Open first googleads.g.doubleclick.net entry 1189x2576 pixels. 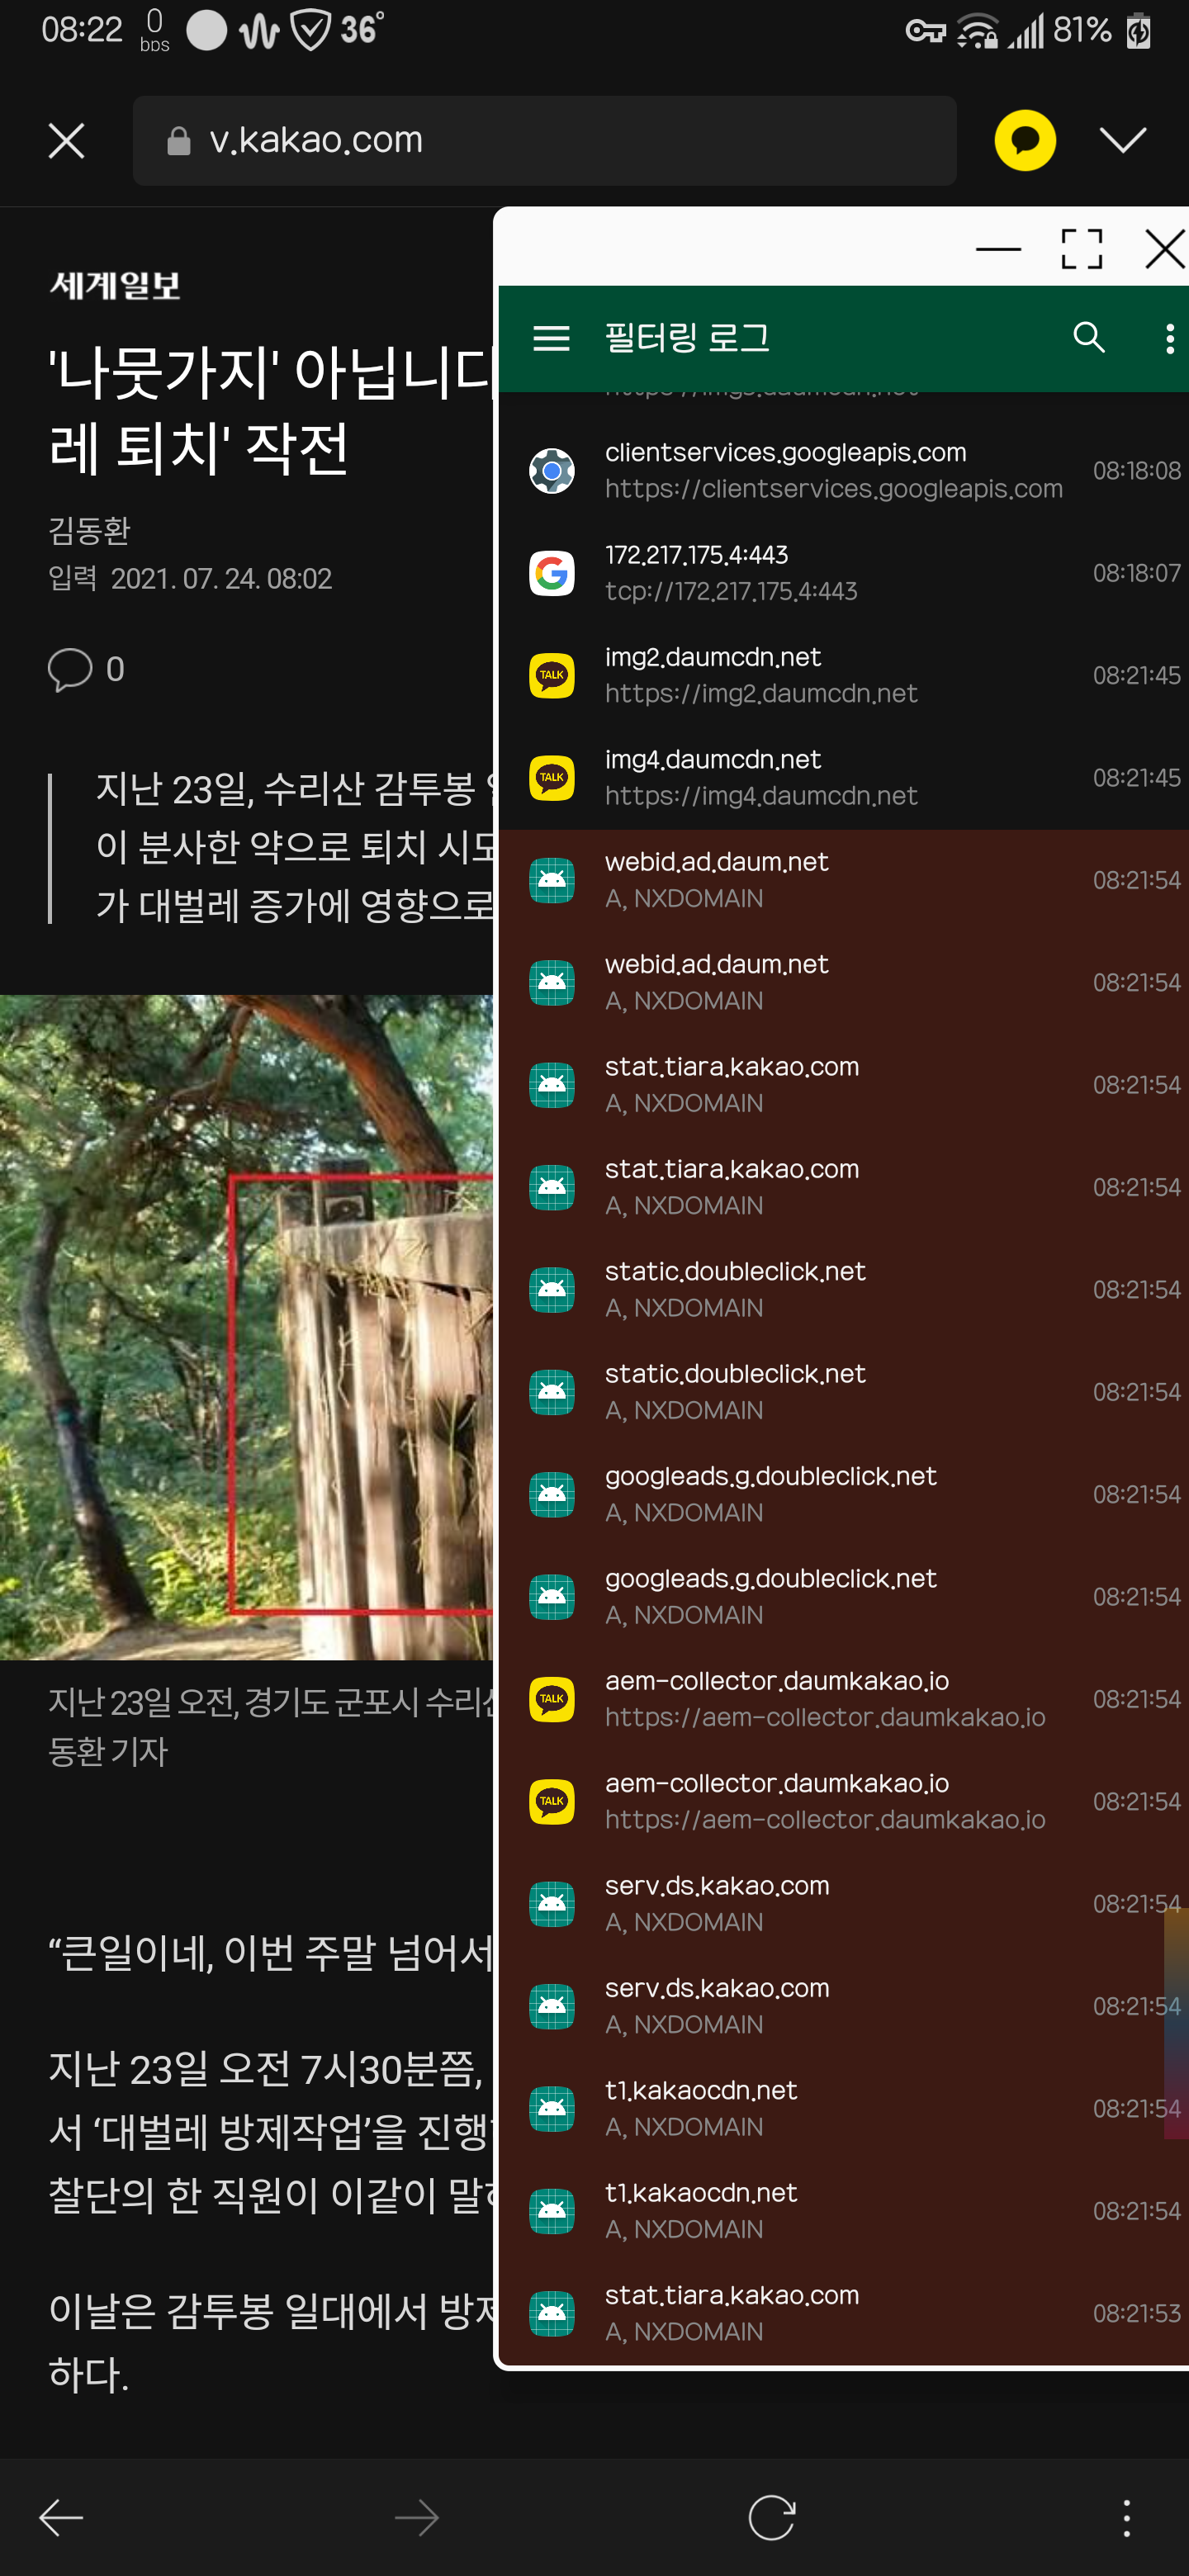[x=843, y=1494]
